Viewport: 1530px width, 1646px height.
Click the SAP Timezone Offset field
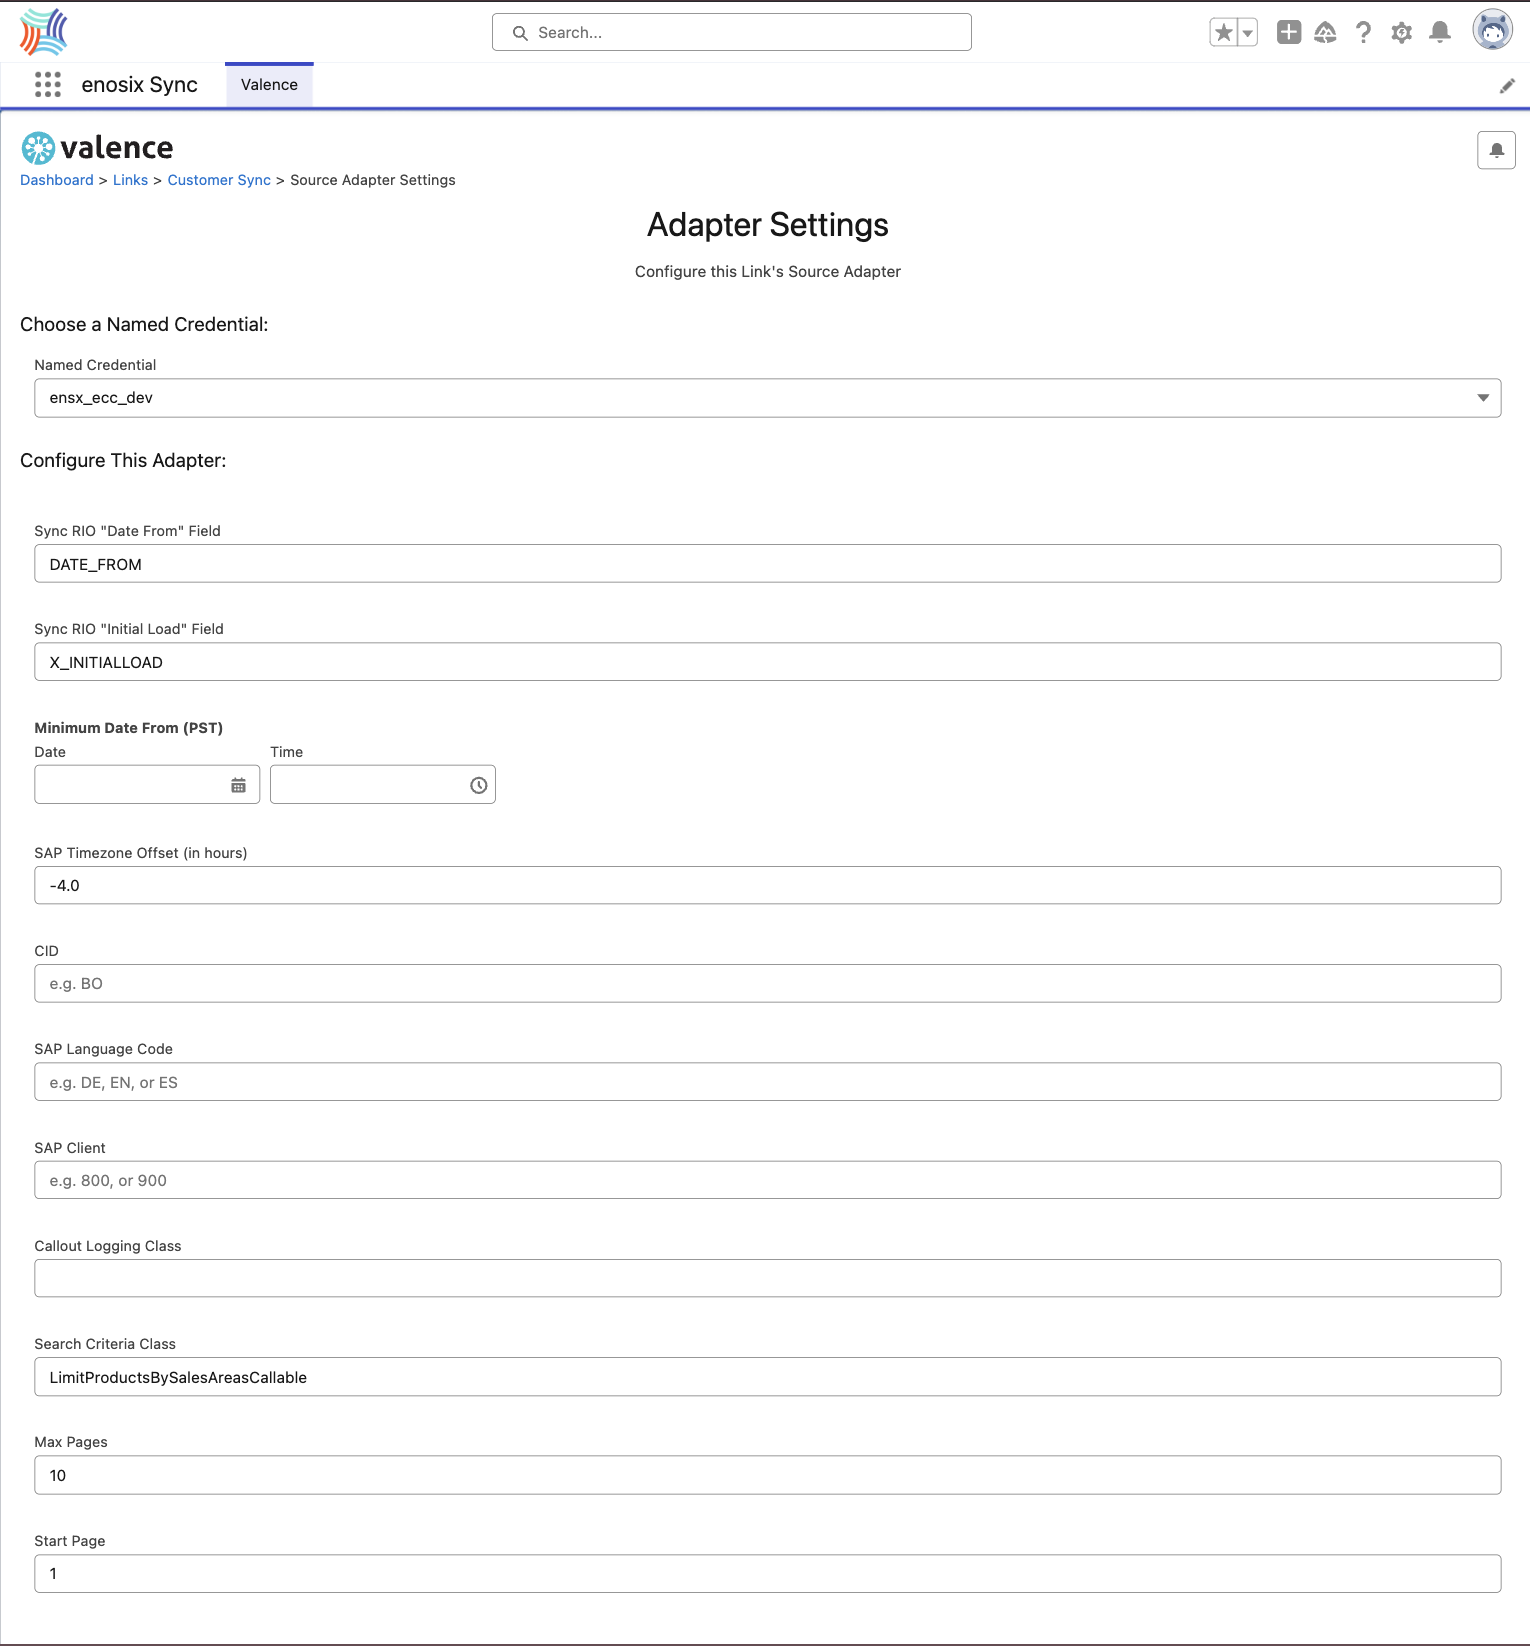coord(768,885)
